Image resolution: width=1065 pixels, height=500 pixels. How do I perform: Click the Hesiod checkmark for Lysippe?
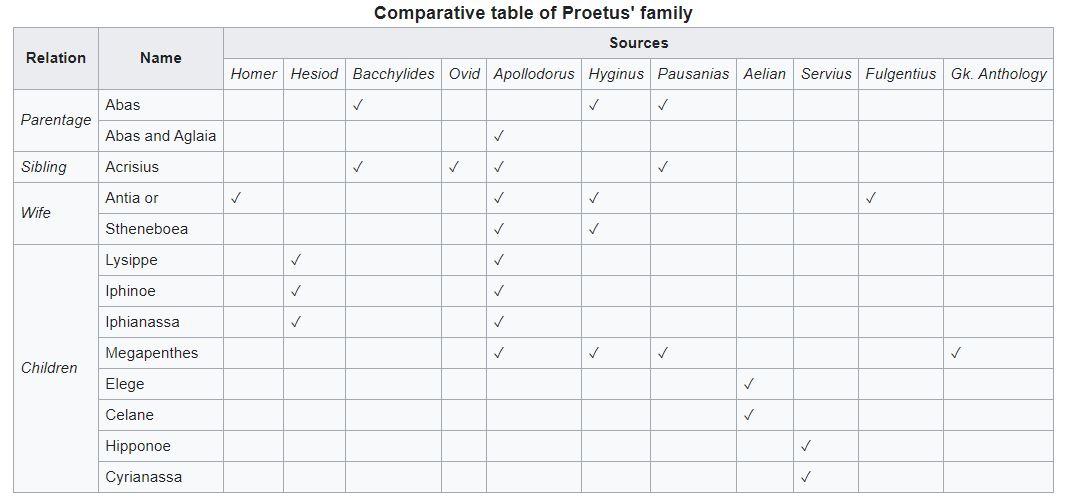click(296, 260)
